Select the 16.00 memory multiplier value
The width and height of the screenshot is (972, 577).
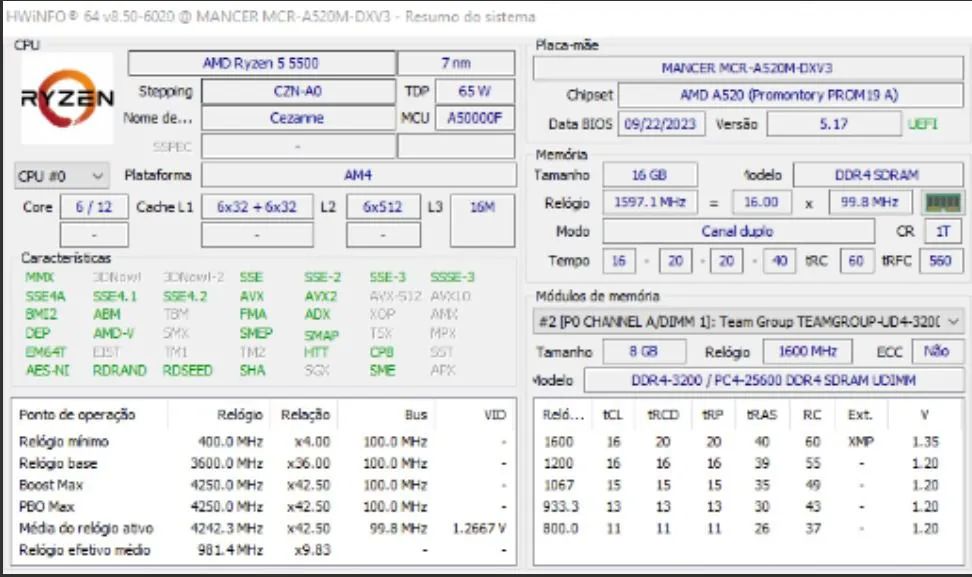click(761, 203)
